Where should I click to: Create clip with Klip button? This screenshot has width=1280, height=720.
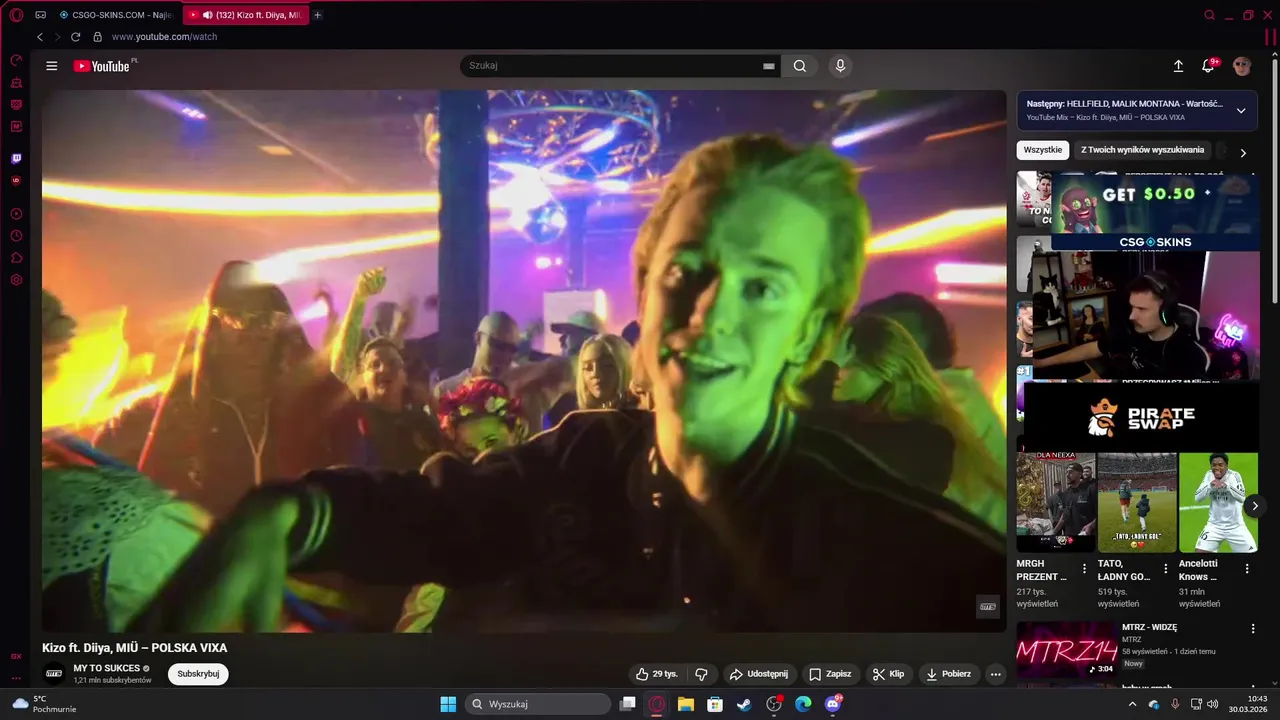click(x=888, y=674)
